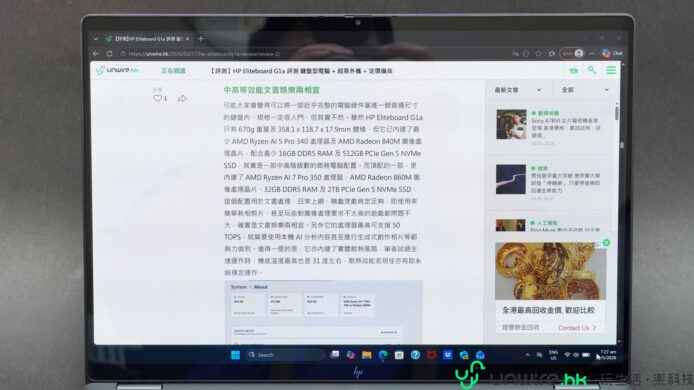Open Microsoft Store from the taskbar

point(399,355)
